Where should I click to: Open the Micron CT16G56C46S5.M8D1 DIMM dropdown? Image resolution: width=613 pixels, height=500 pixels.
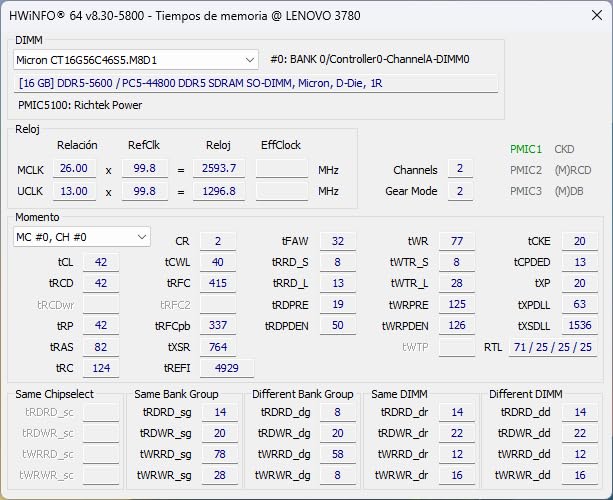point(136,60)
